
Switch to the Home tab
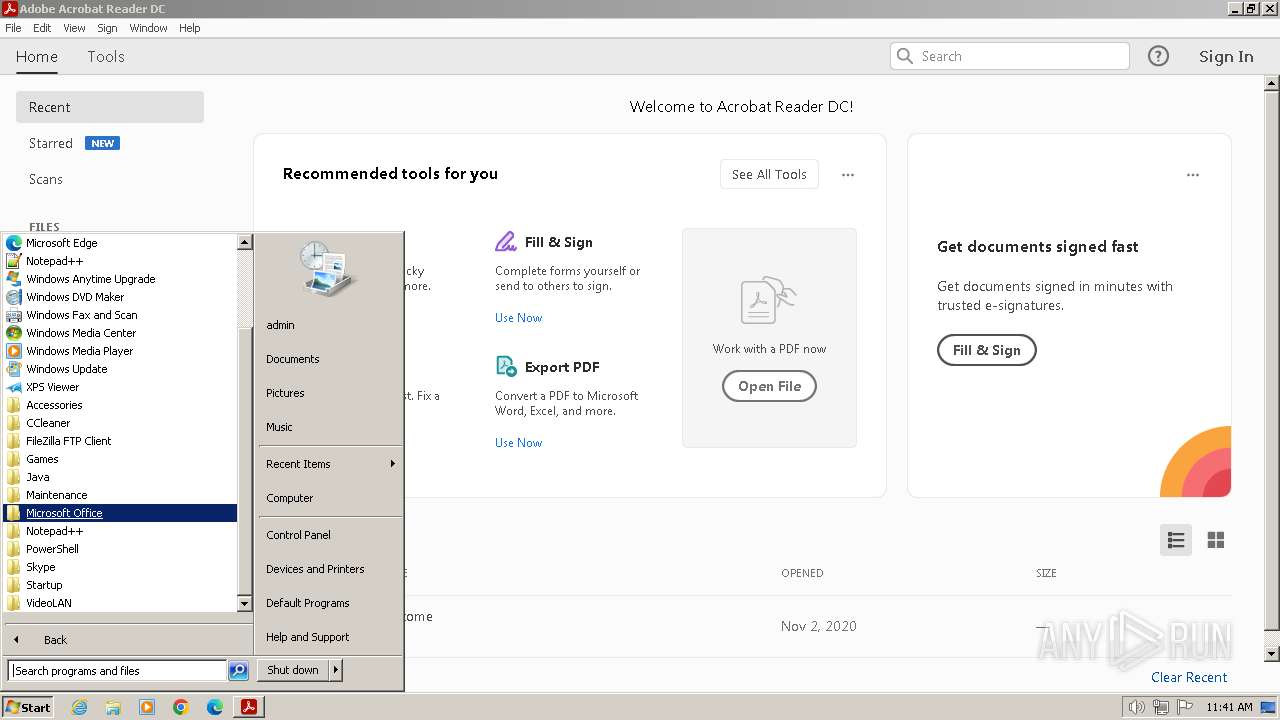37,57
